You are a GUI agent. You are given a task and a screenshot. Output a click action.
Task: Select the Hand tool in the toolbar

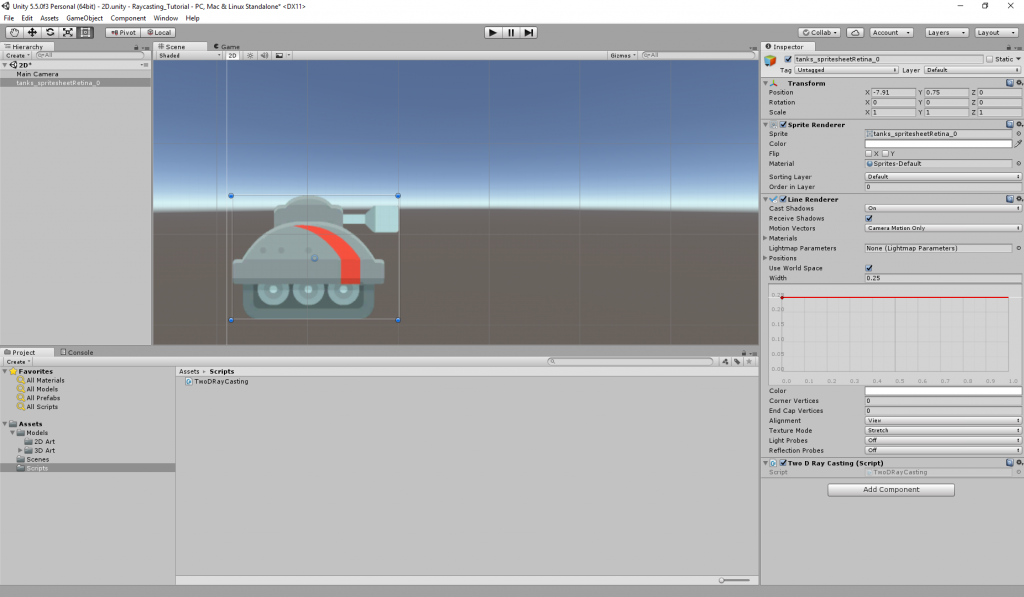tap(14, 32)
